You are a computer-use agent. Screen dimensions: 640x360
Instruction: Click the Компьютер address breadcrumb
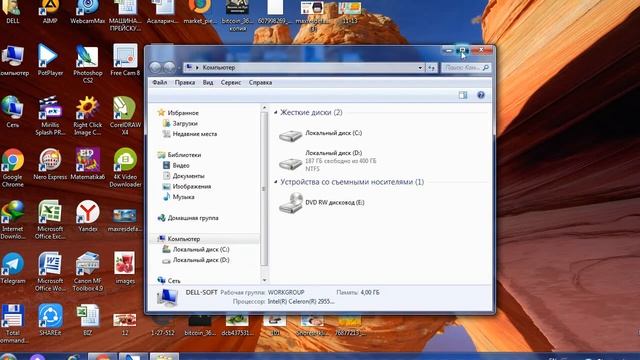[x=219, y=68]
